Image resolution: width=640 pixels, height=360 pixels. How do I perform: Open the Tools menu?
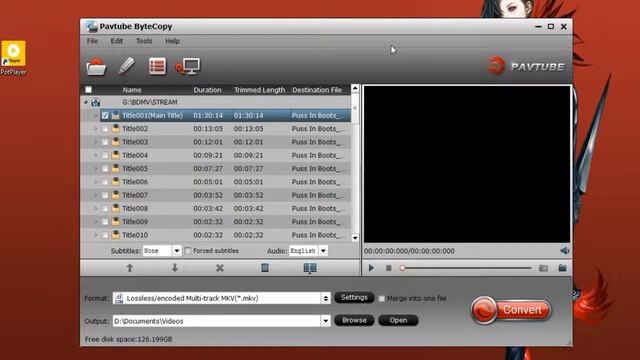(144, 41)
